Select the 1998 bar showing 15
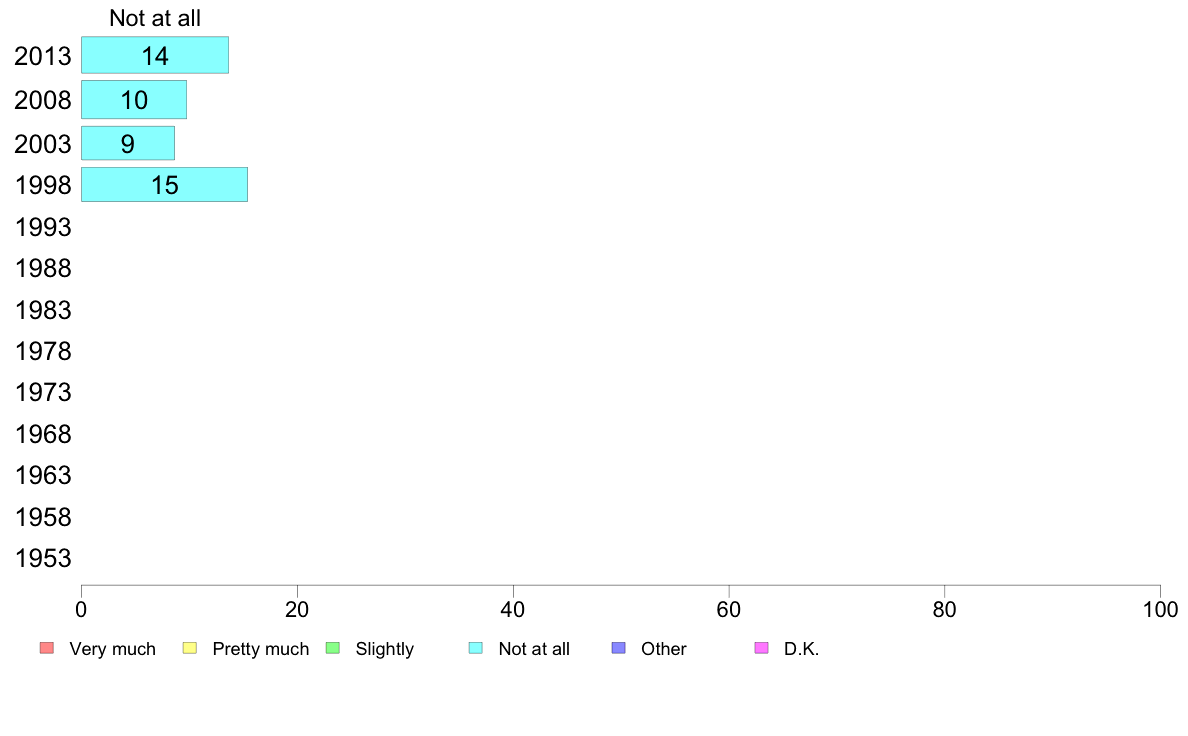Viewport: 1188px width, 736px height. point(164,184)
